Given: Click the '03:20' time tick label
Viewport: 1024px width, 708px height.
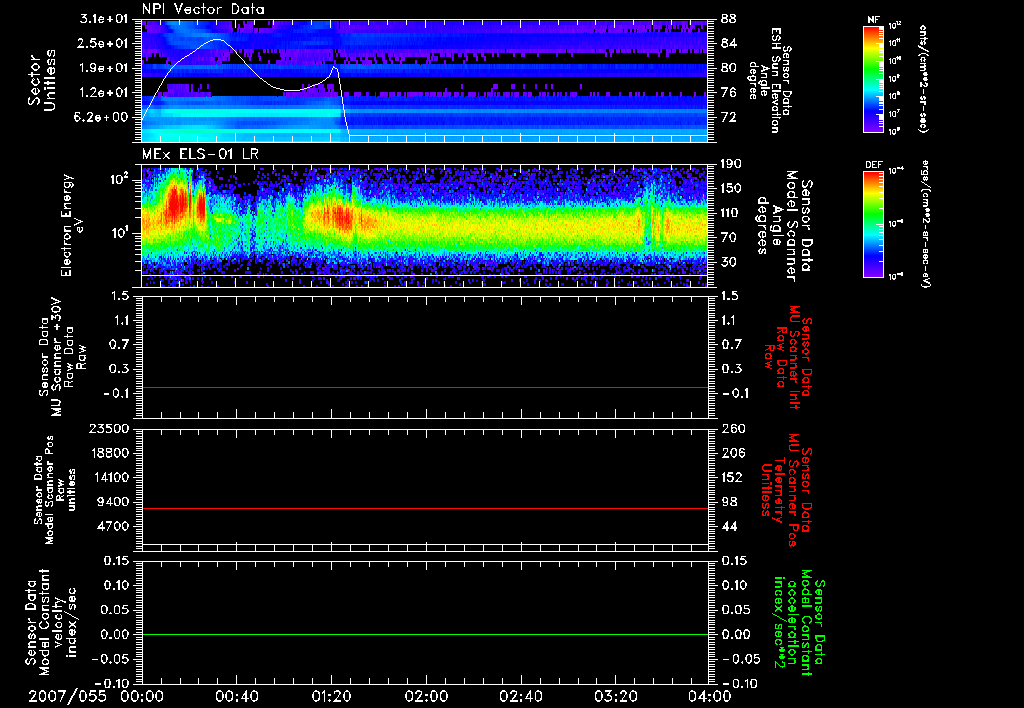Looking at the screenshot, I should tap(615, 696).
